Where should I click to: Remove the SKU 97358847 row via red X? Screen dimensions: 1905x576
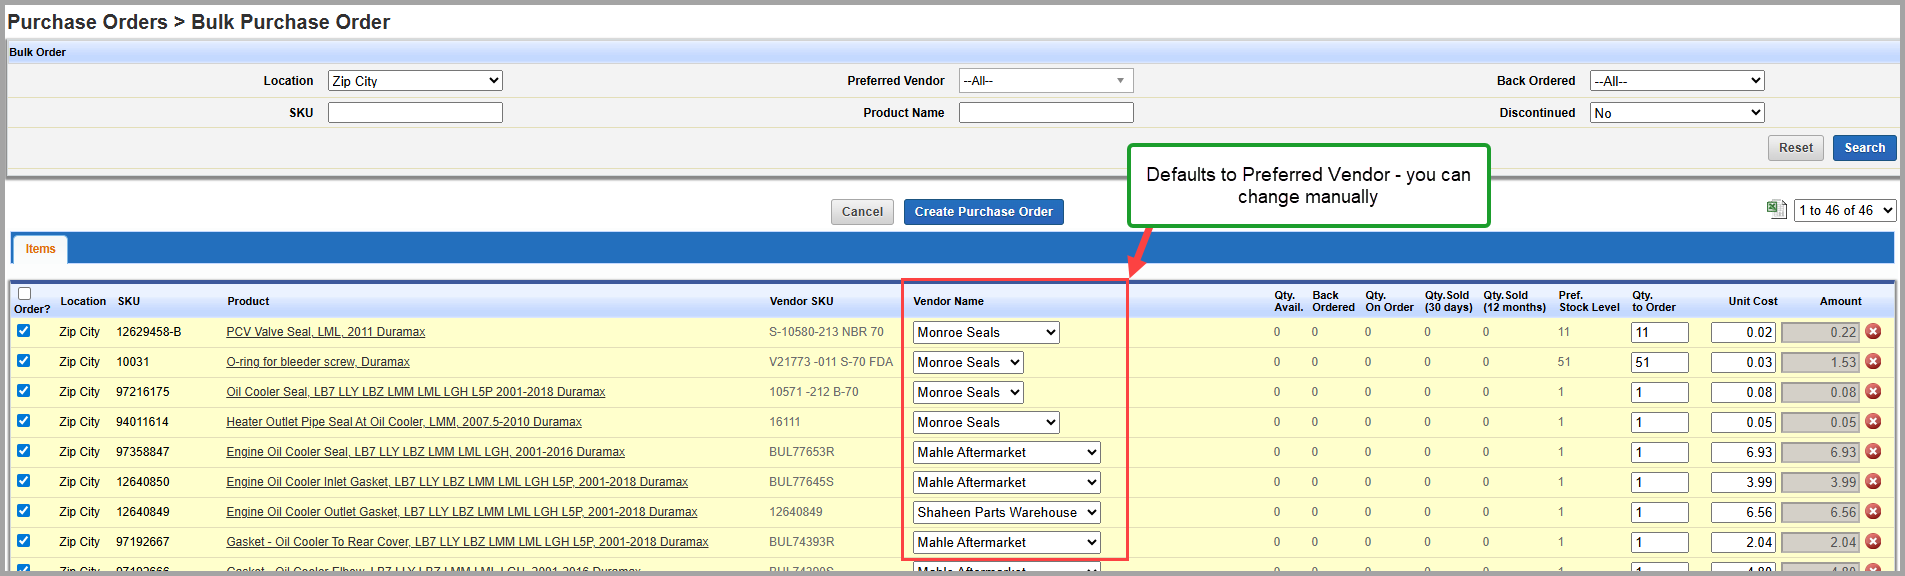coord(1873,452)
